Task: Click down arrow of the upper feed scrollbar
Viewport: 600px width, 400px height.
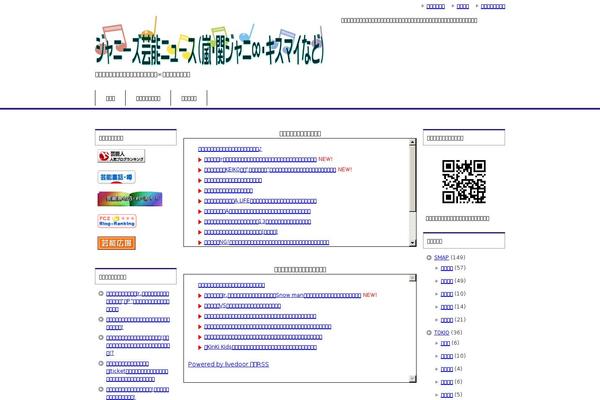Action: 412,243
